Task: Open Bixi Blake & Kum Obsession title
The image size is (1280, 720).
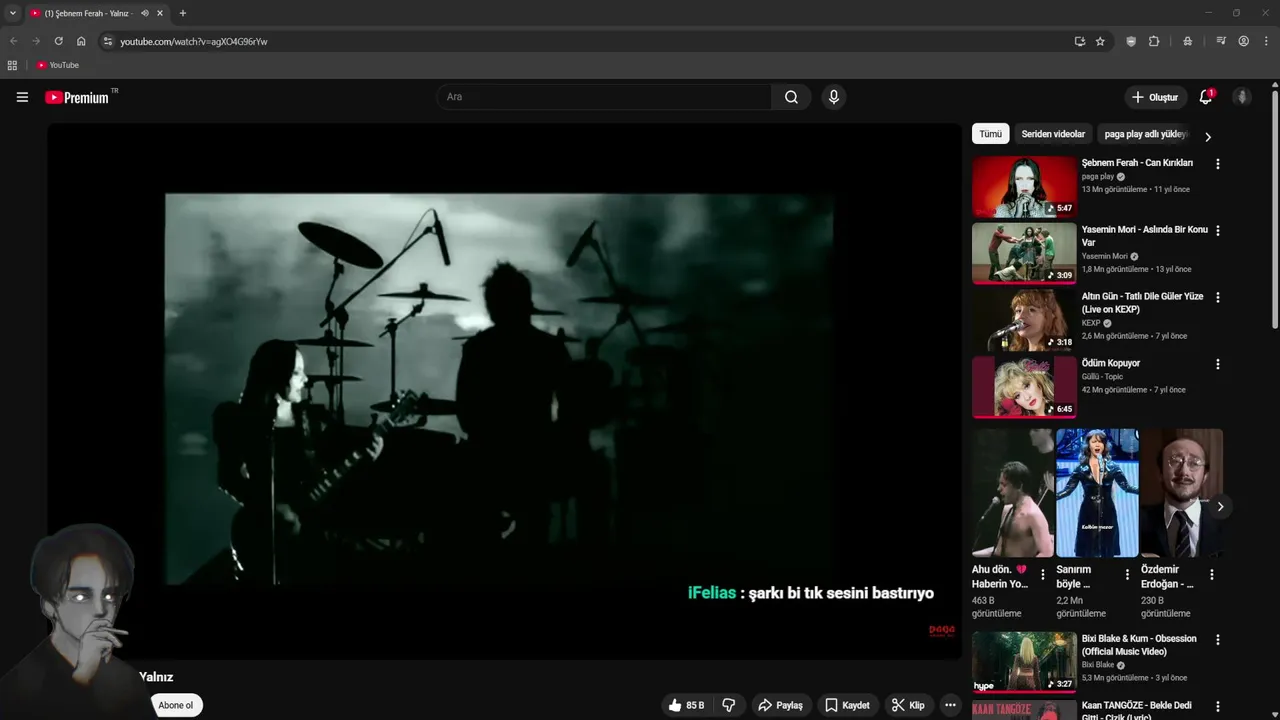Action: [x=1139, y=645]
